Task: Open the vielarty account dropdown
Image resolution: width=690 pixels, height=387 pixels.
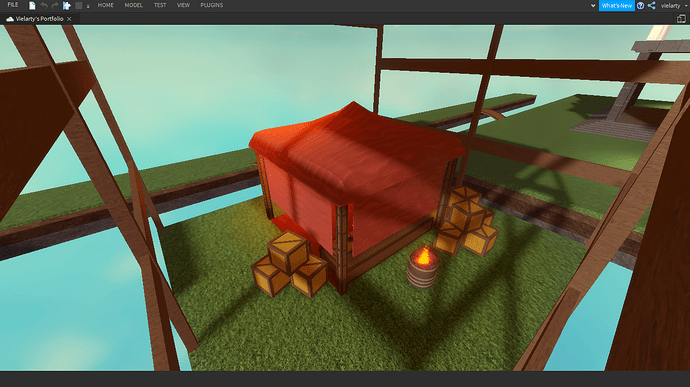Action: 674,6
